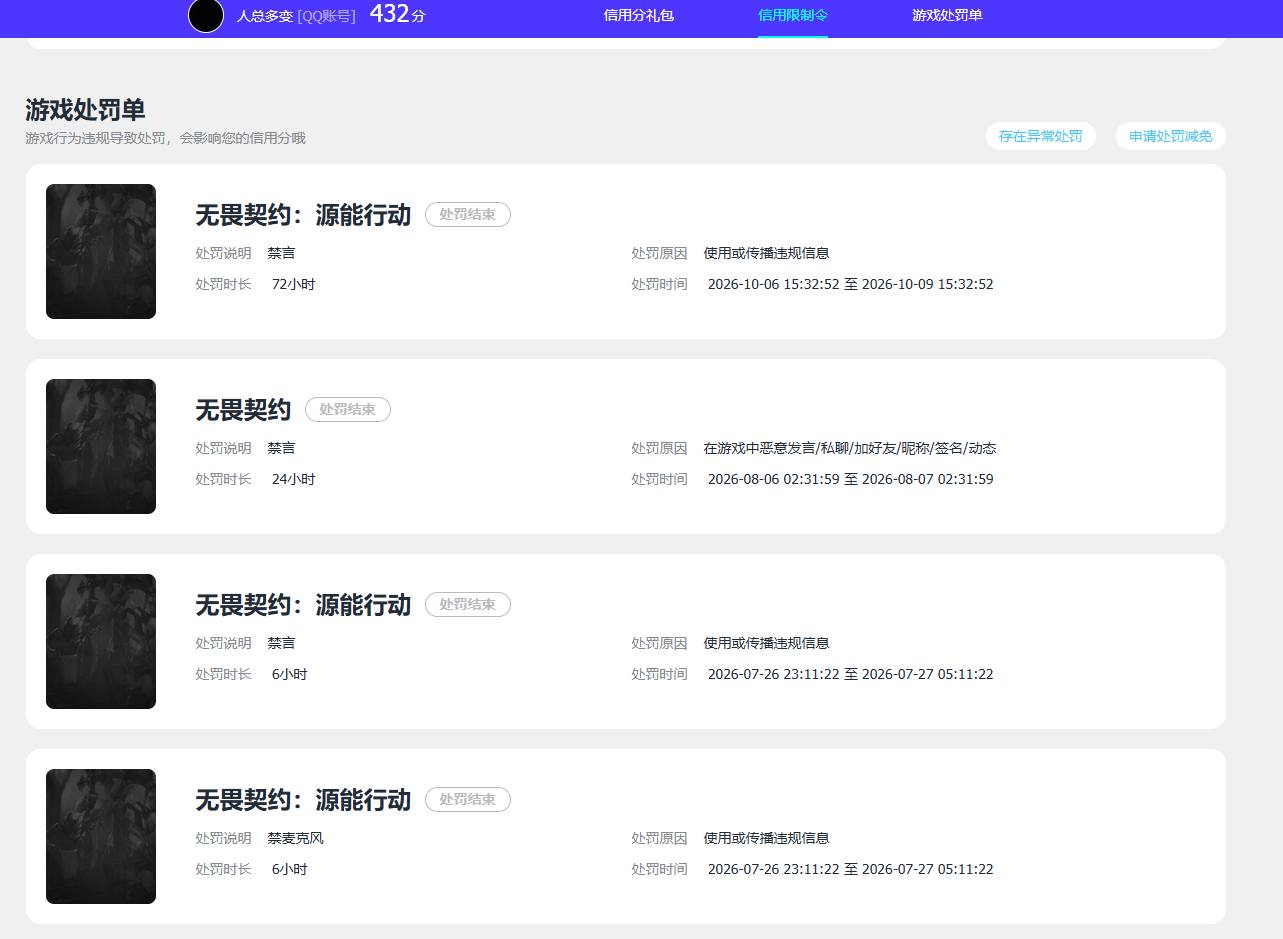1283x939 pixels.
Task: Click the 处罚结束 badge on the 72小时 card
Action: click(468, 215)
